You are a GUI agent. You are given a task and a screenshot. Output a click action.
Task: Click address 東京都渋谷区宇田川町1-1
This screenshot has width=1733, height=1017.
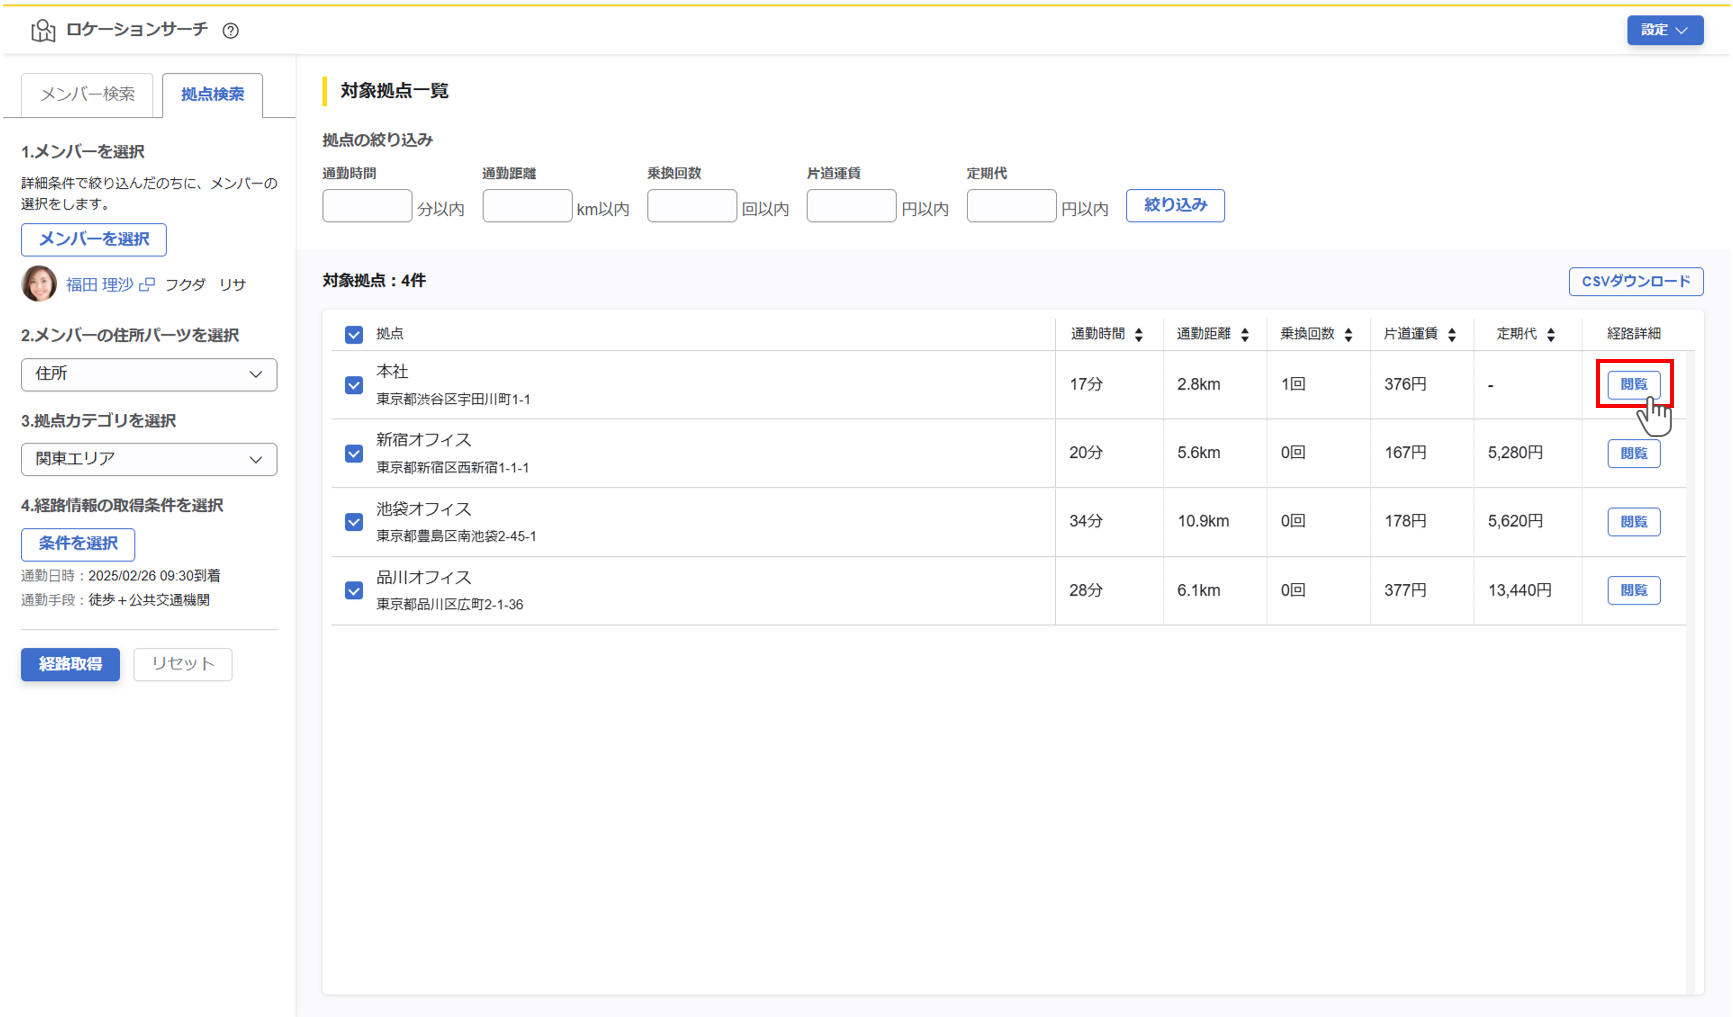(x=453, y=399)
